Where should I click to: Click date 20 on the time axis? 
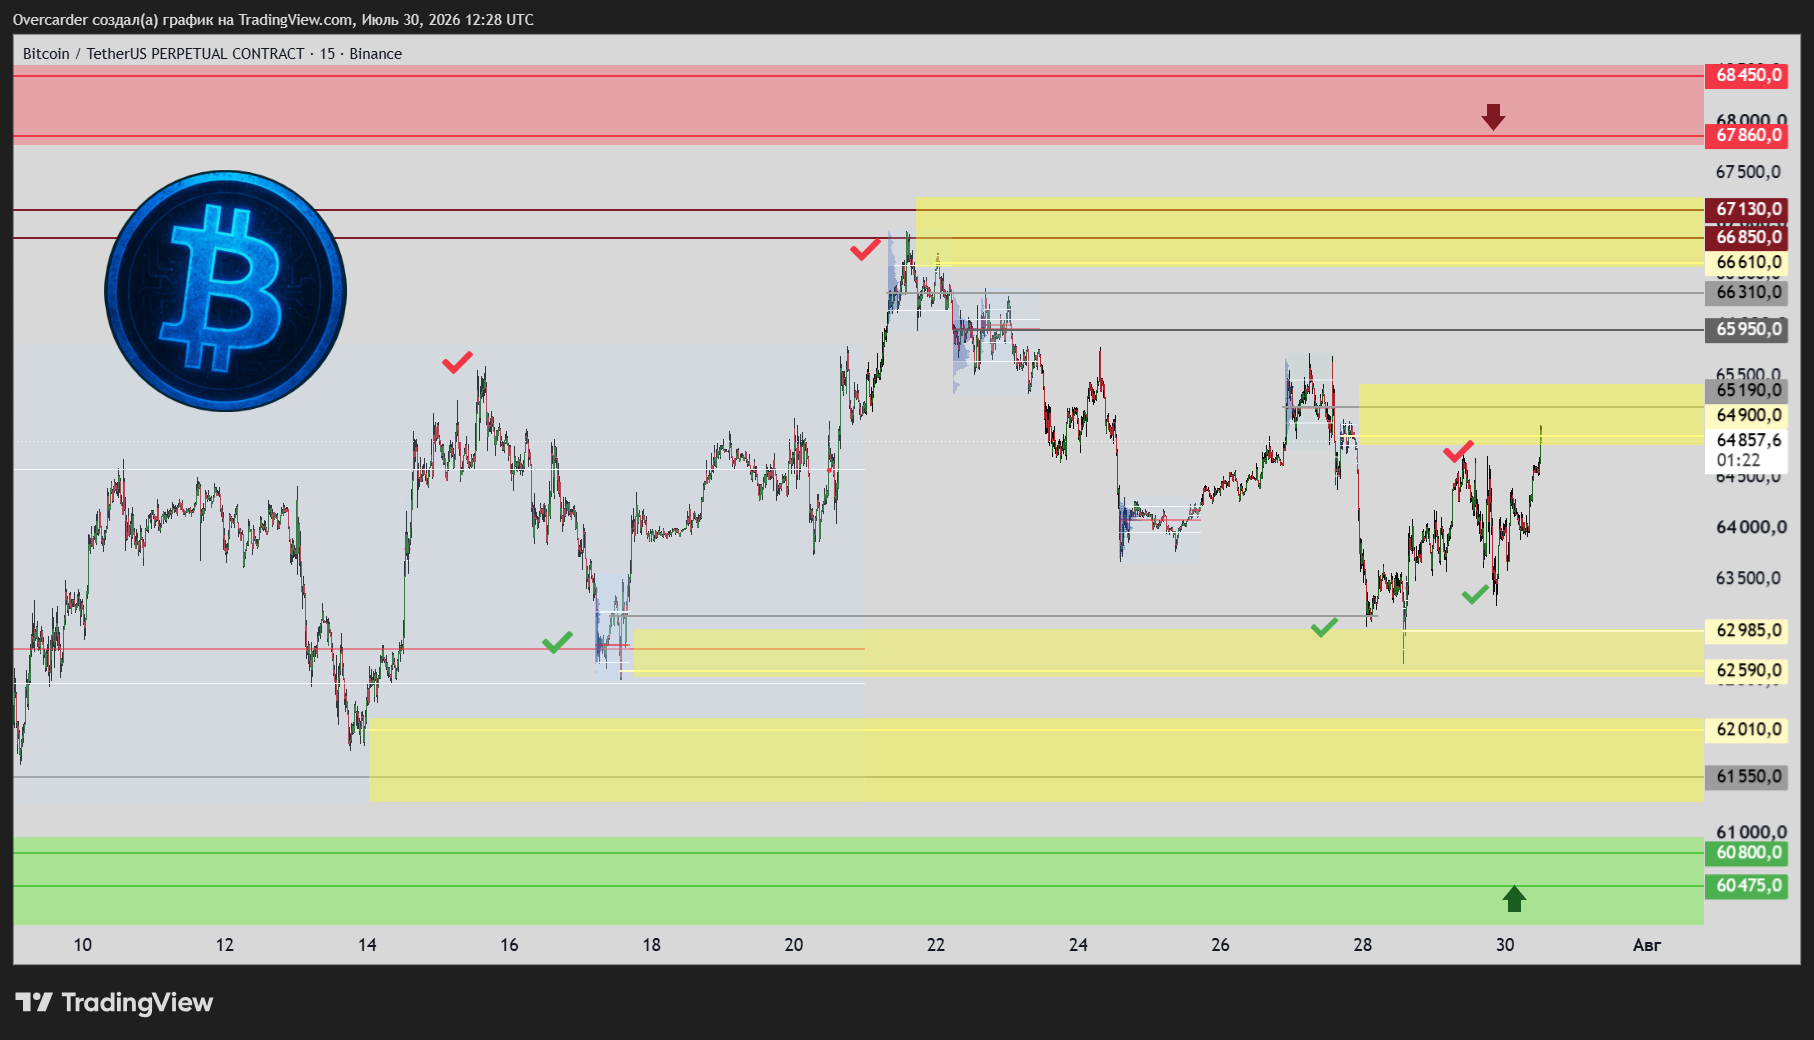(x=793, y=945)
